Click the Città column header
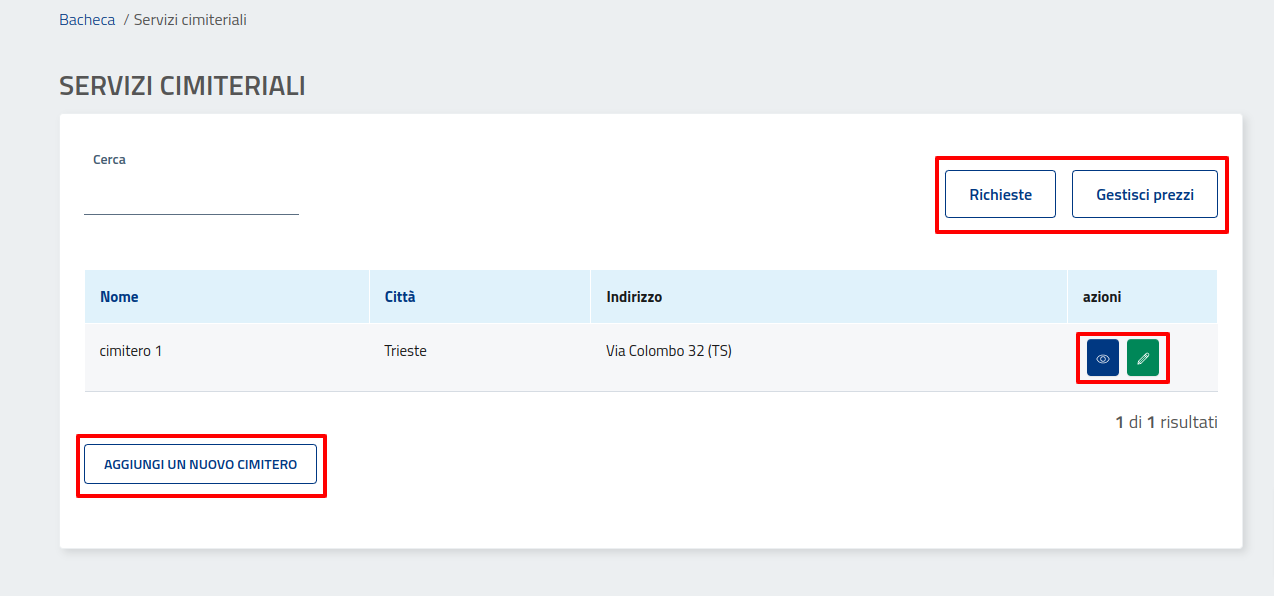This screenshot has width=1274, height=596. 400,297
